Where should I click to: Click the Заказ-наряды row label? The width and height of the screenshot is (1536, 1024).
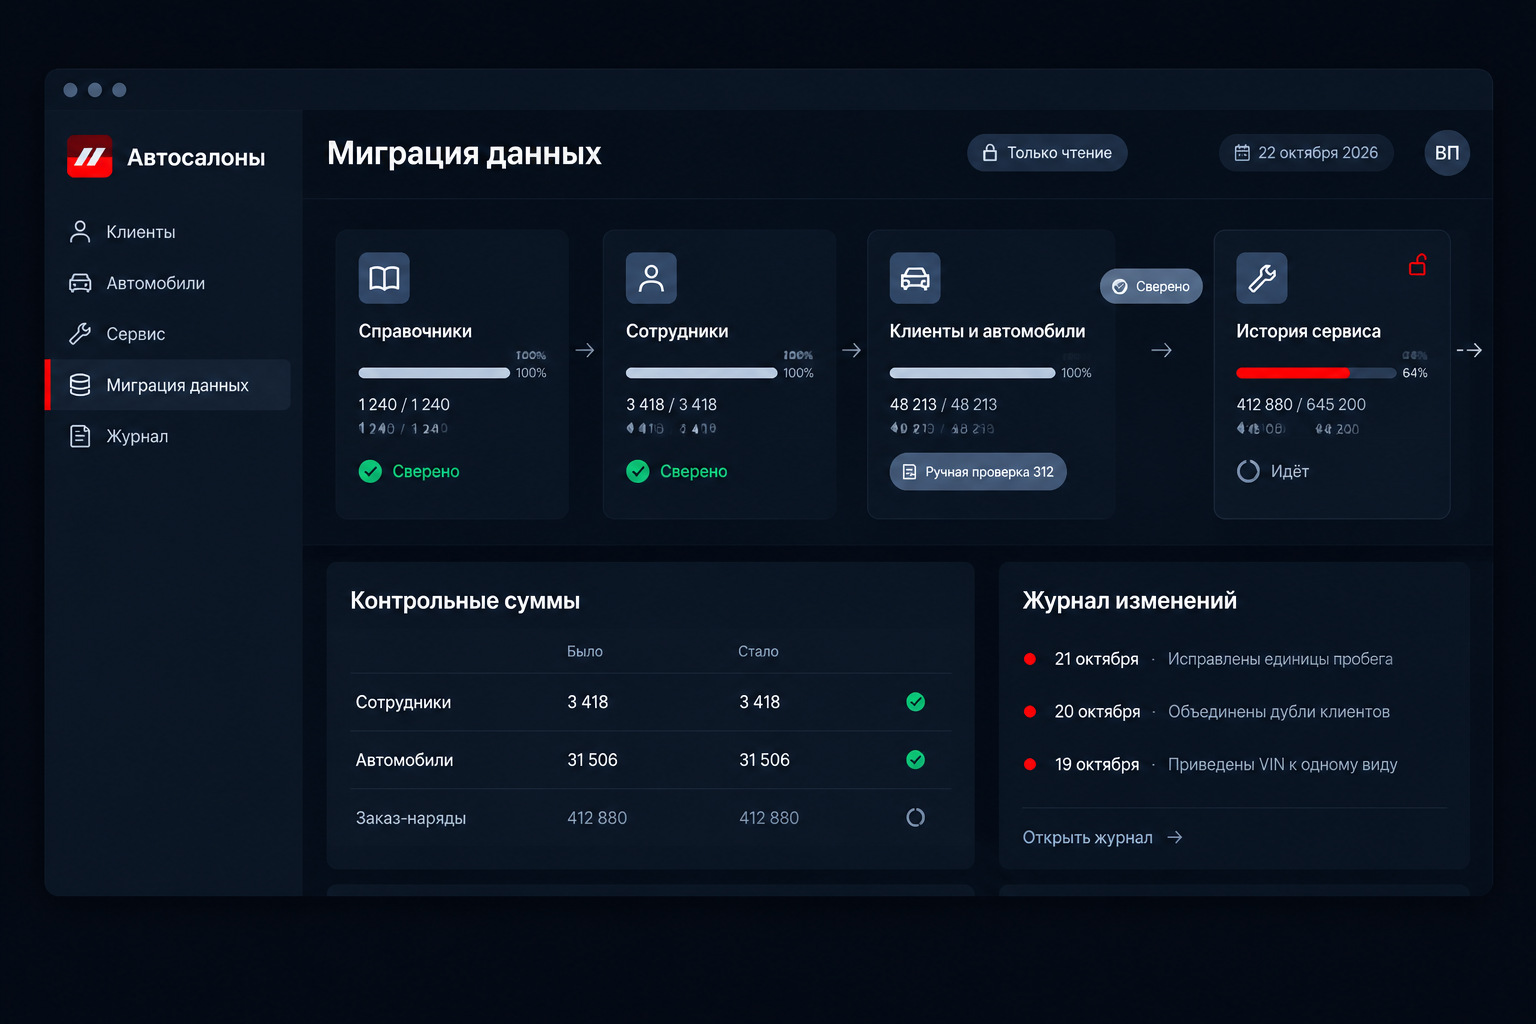click(x=411, y=818)
